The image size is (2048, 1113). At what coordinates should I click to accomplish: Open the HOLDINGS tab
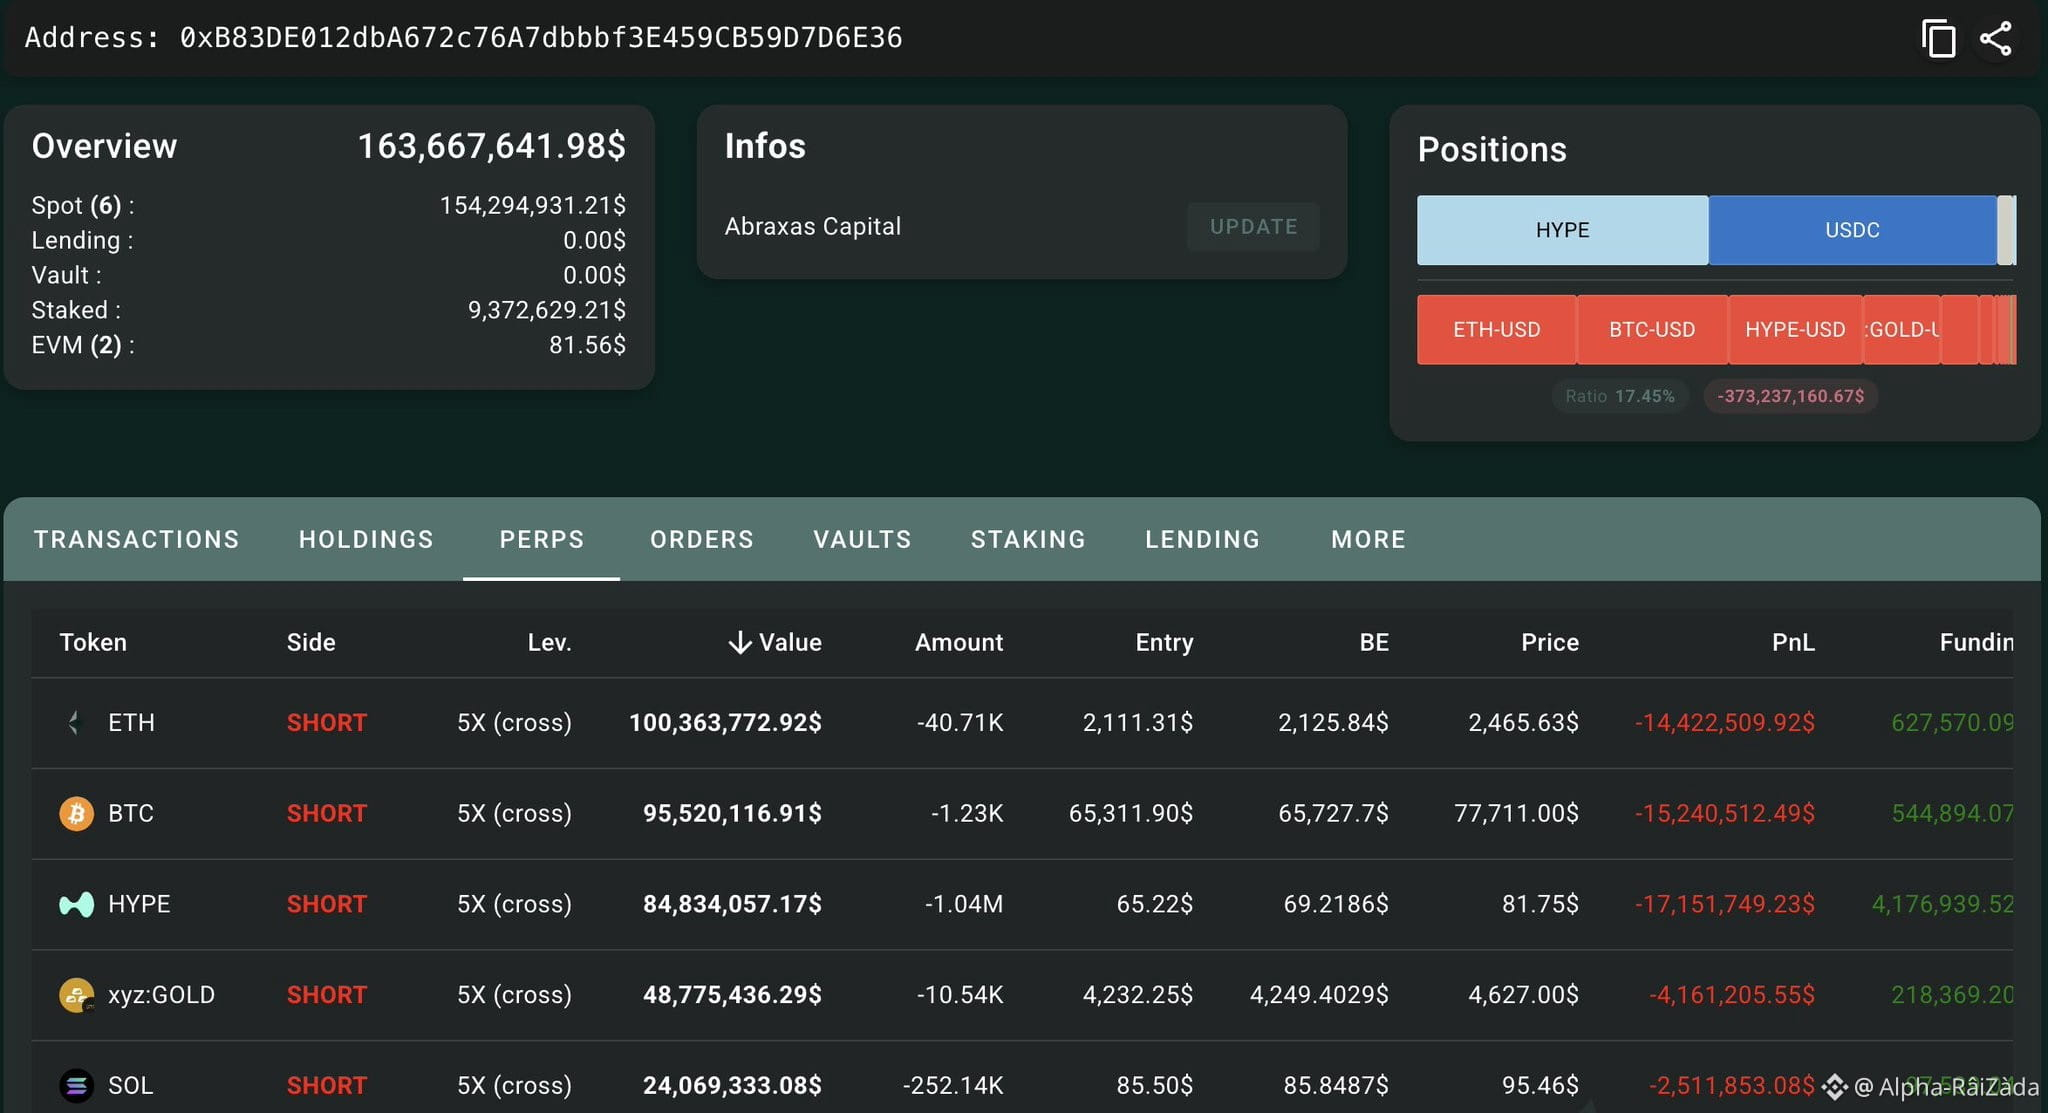coord(366,539)
